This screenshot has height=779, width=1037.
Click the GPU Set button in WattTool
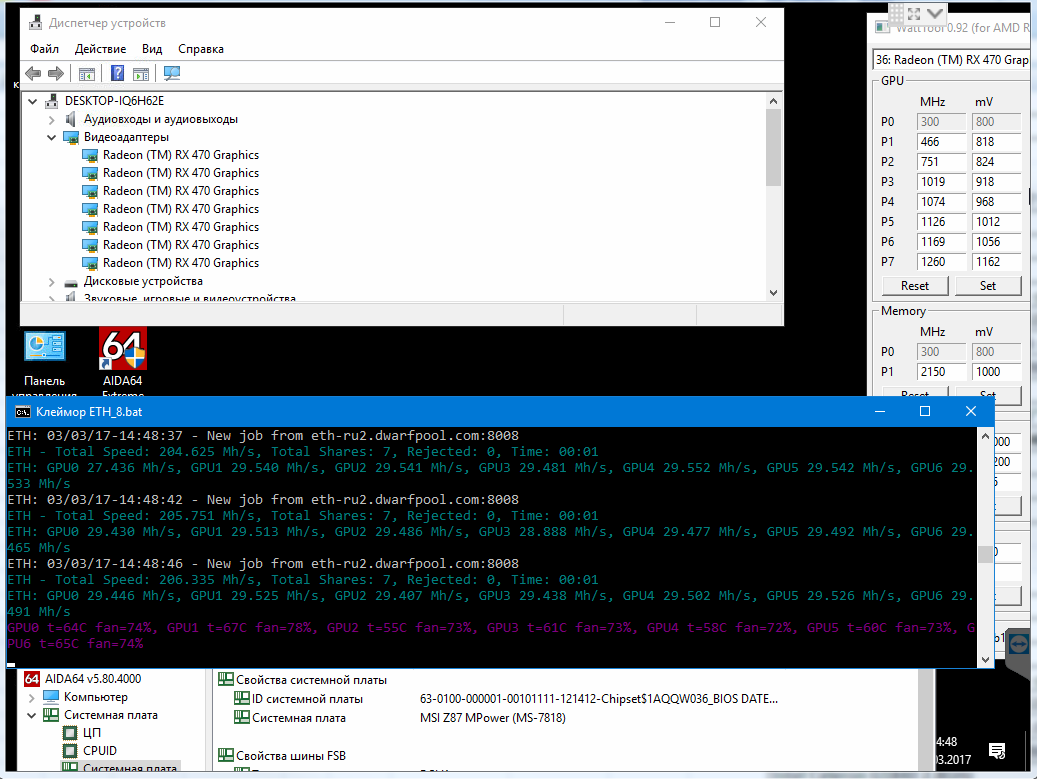[987, 285]
